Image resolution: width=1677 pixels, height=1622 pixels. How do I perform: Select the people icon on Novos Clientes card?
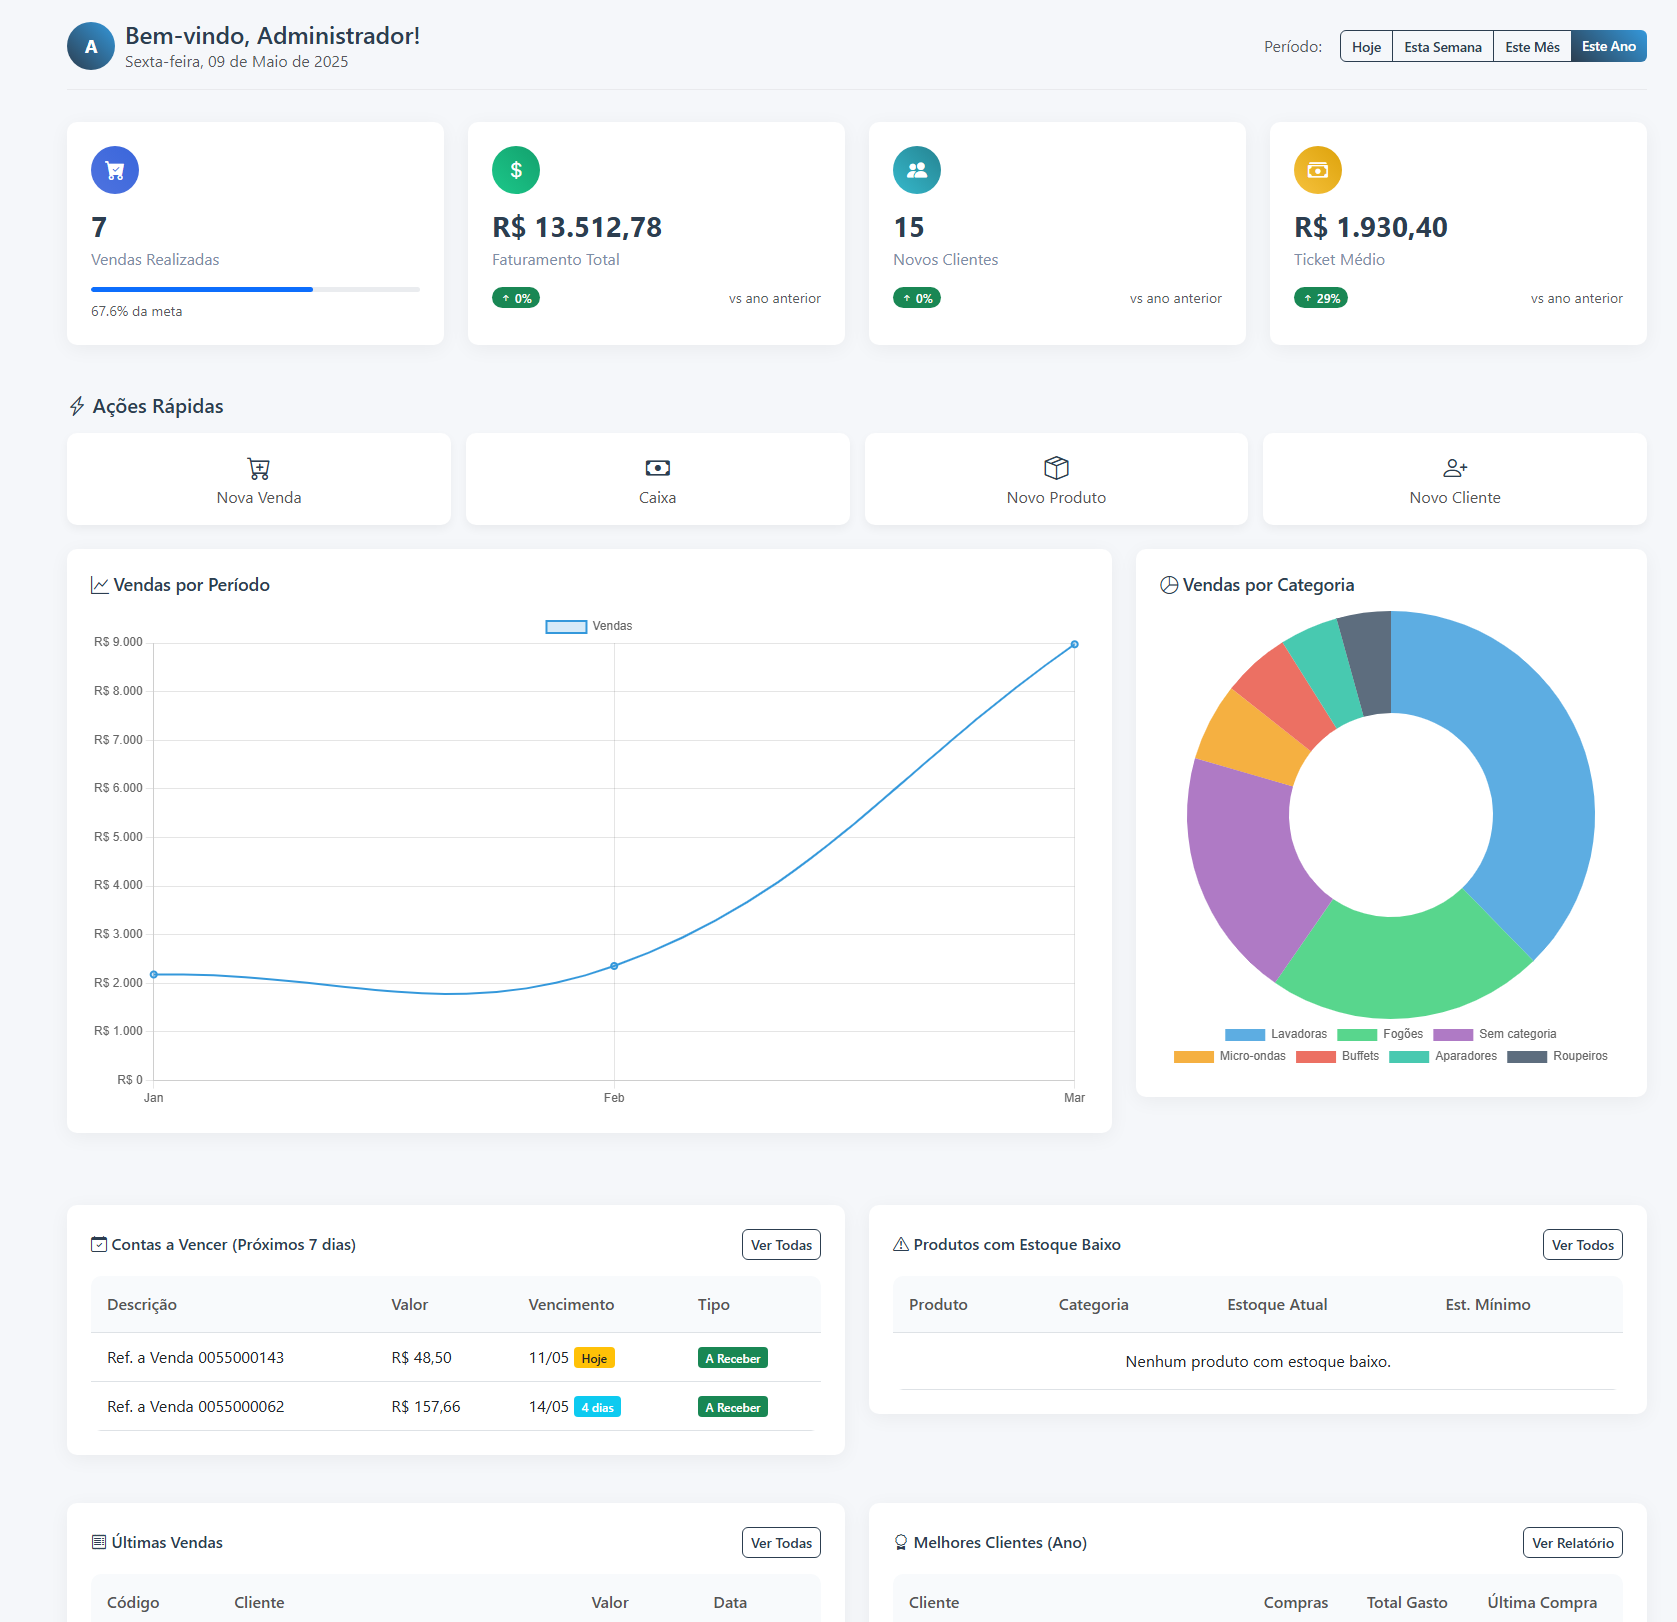click(917, 170)
